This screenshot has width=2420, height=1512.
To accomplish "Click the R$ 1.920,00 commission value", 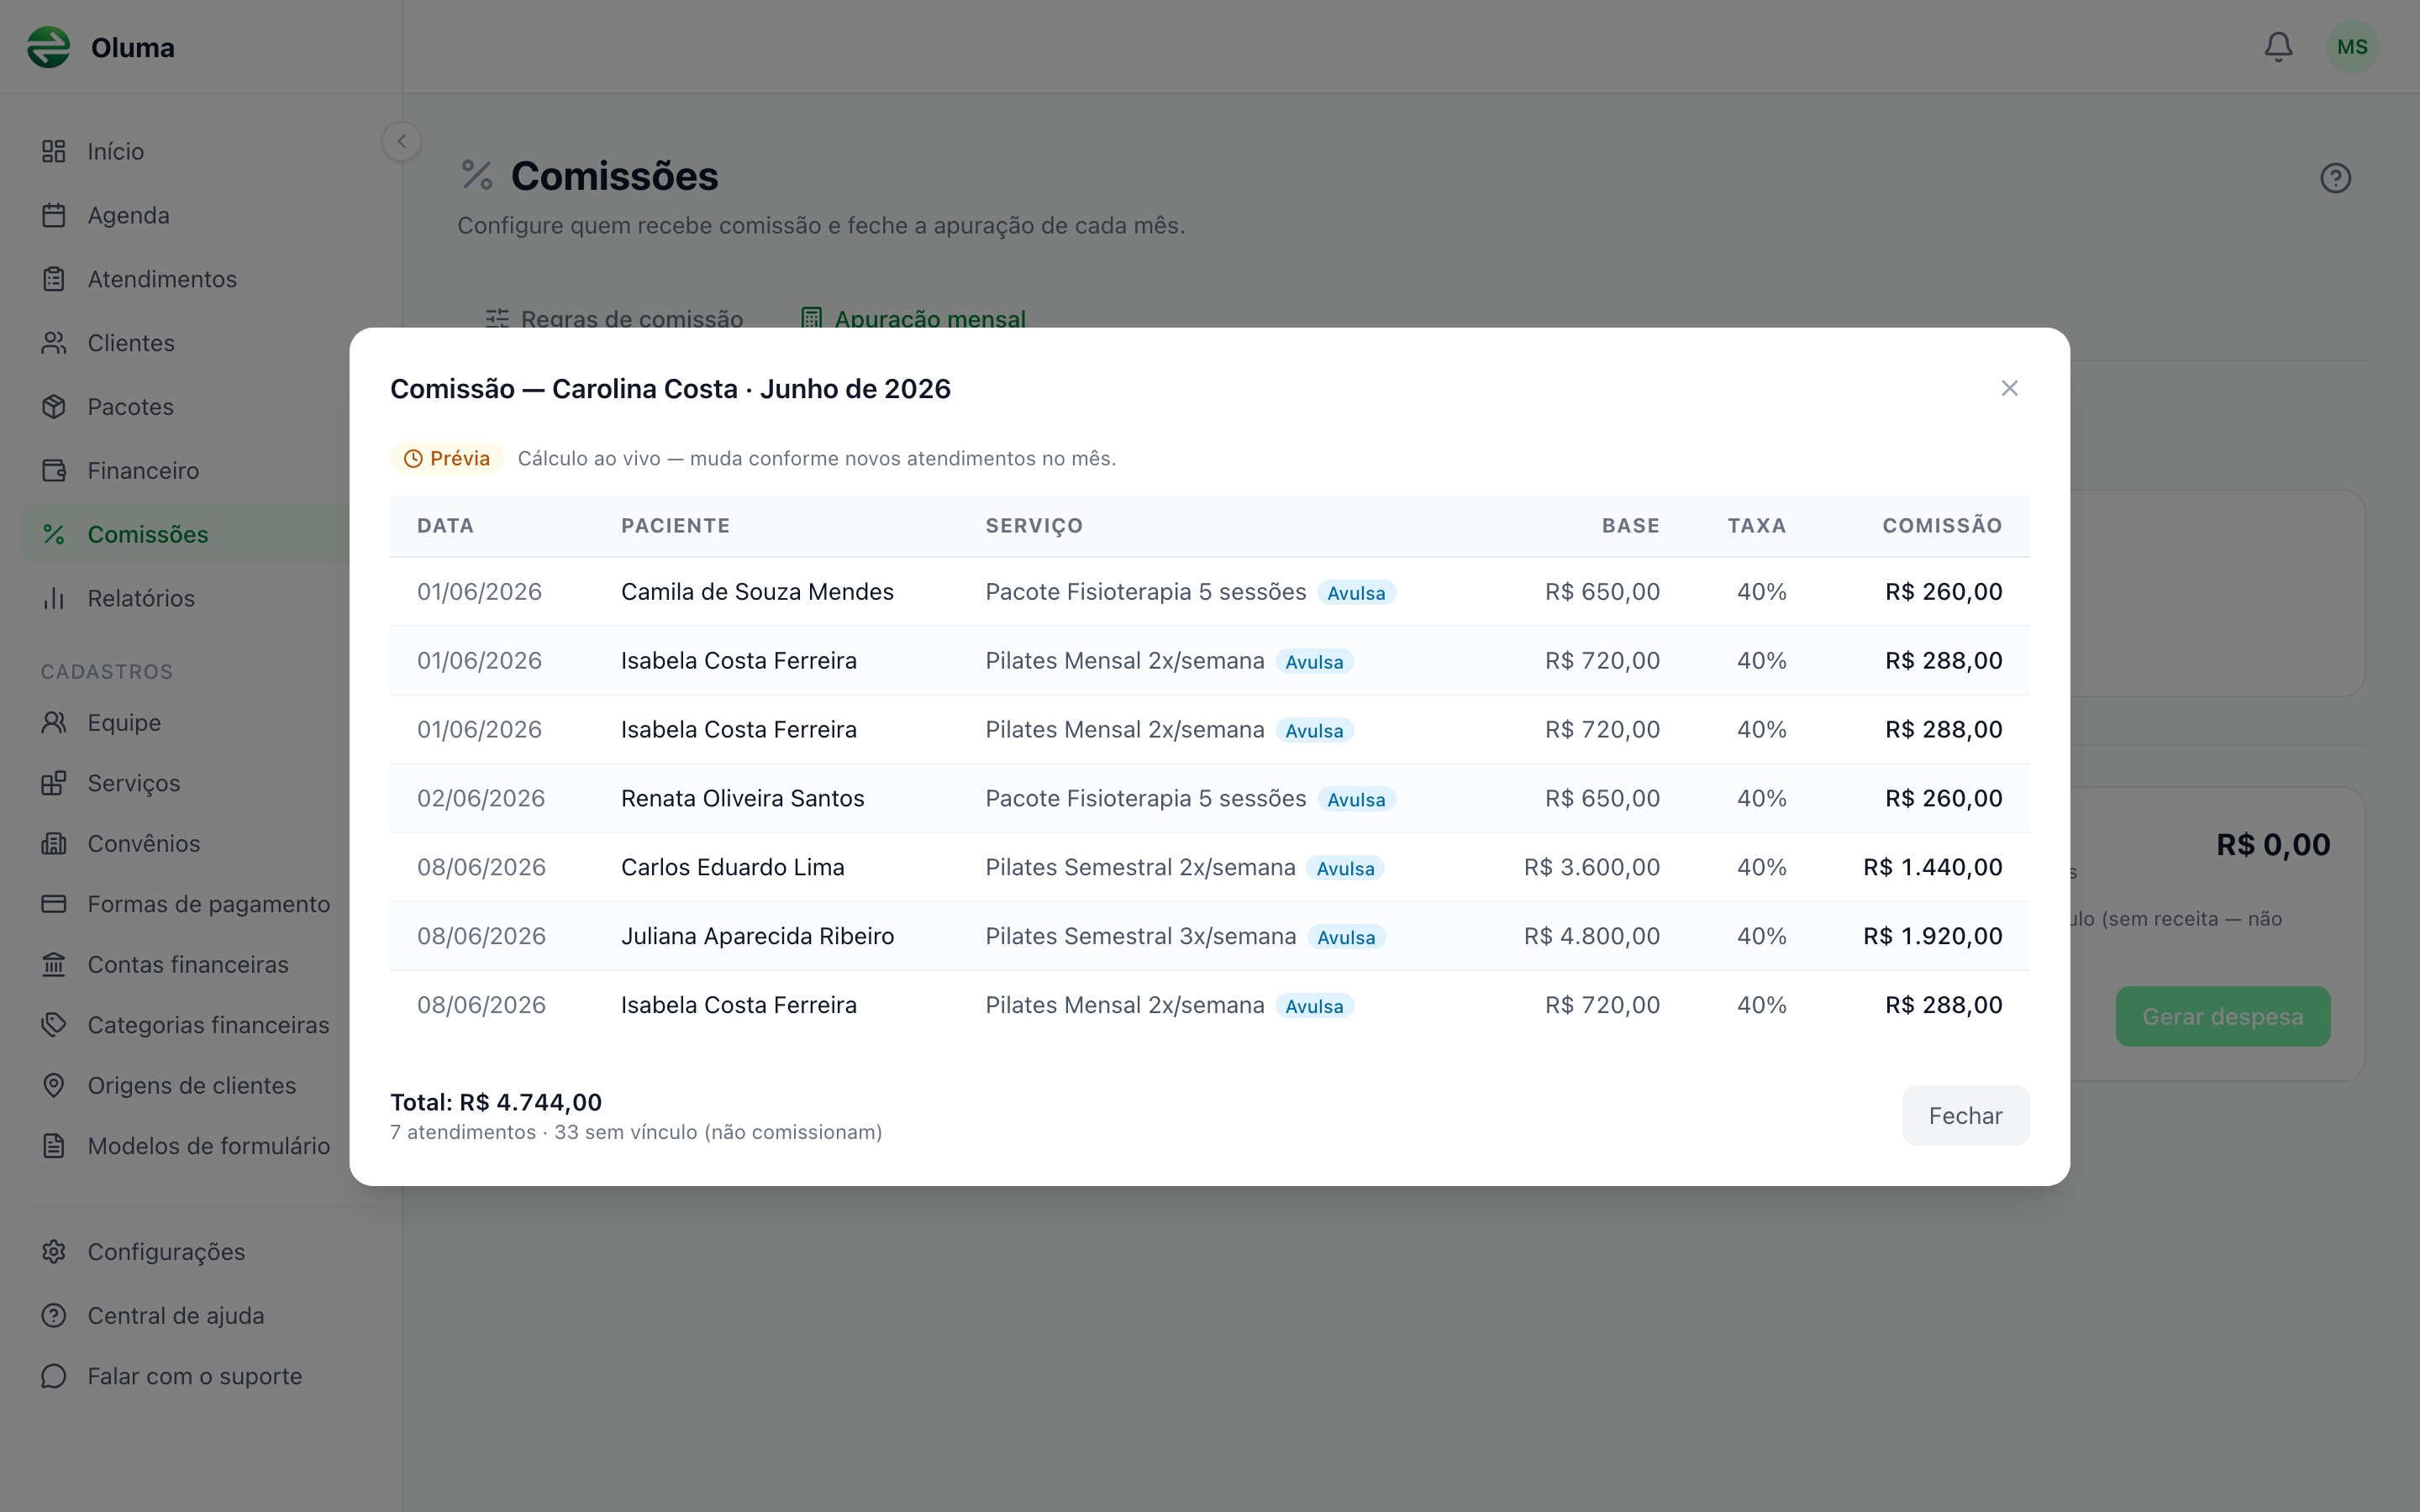I will point(1932,937).
